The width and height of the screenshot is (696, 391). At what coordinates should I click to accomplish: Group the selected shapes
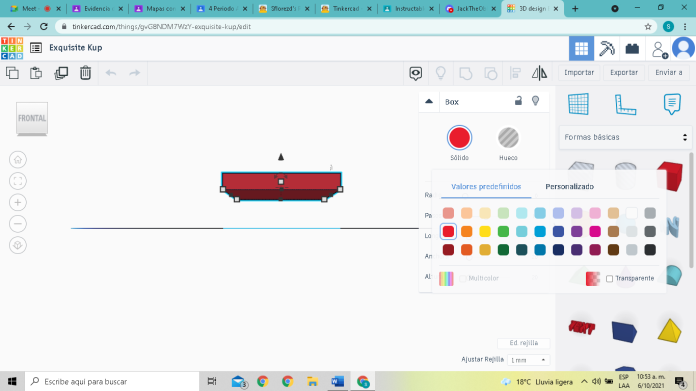tap(465, 73)
